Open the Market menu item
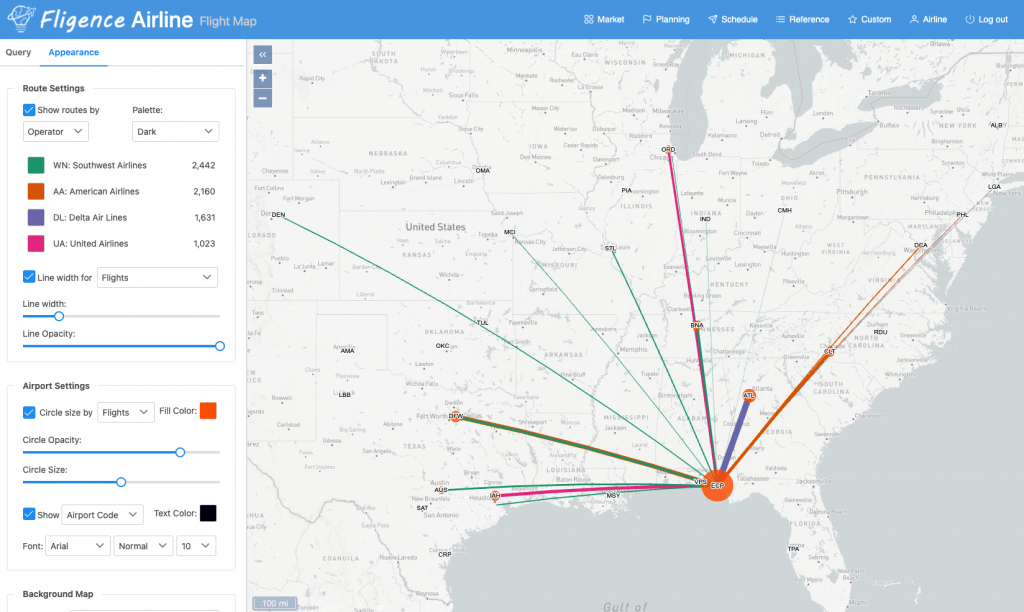Viewport: 1024px width, 612px height. click(604, 20)
